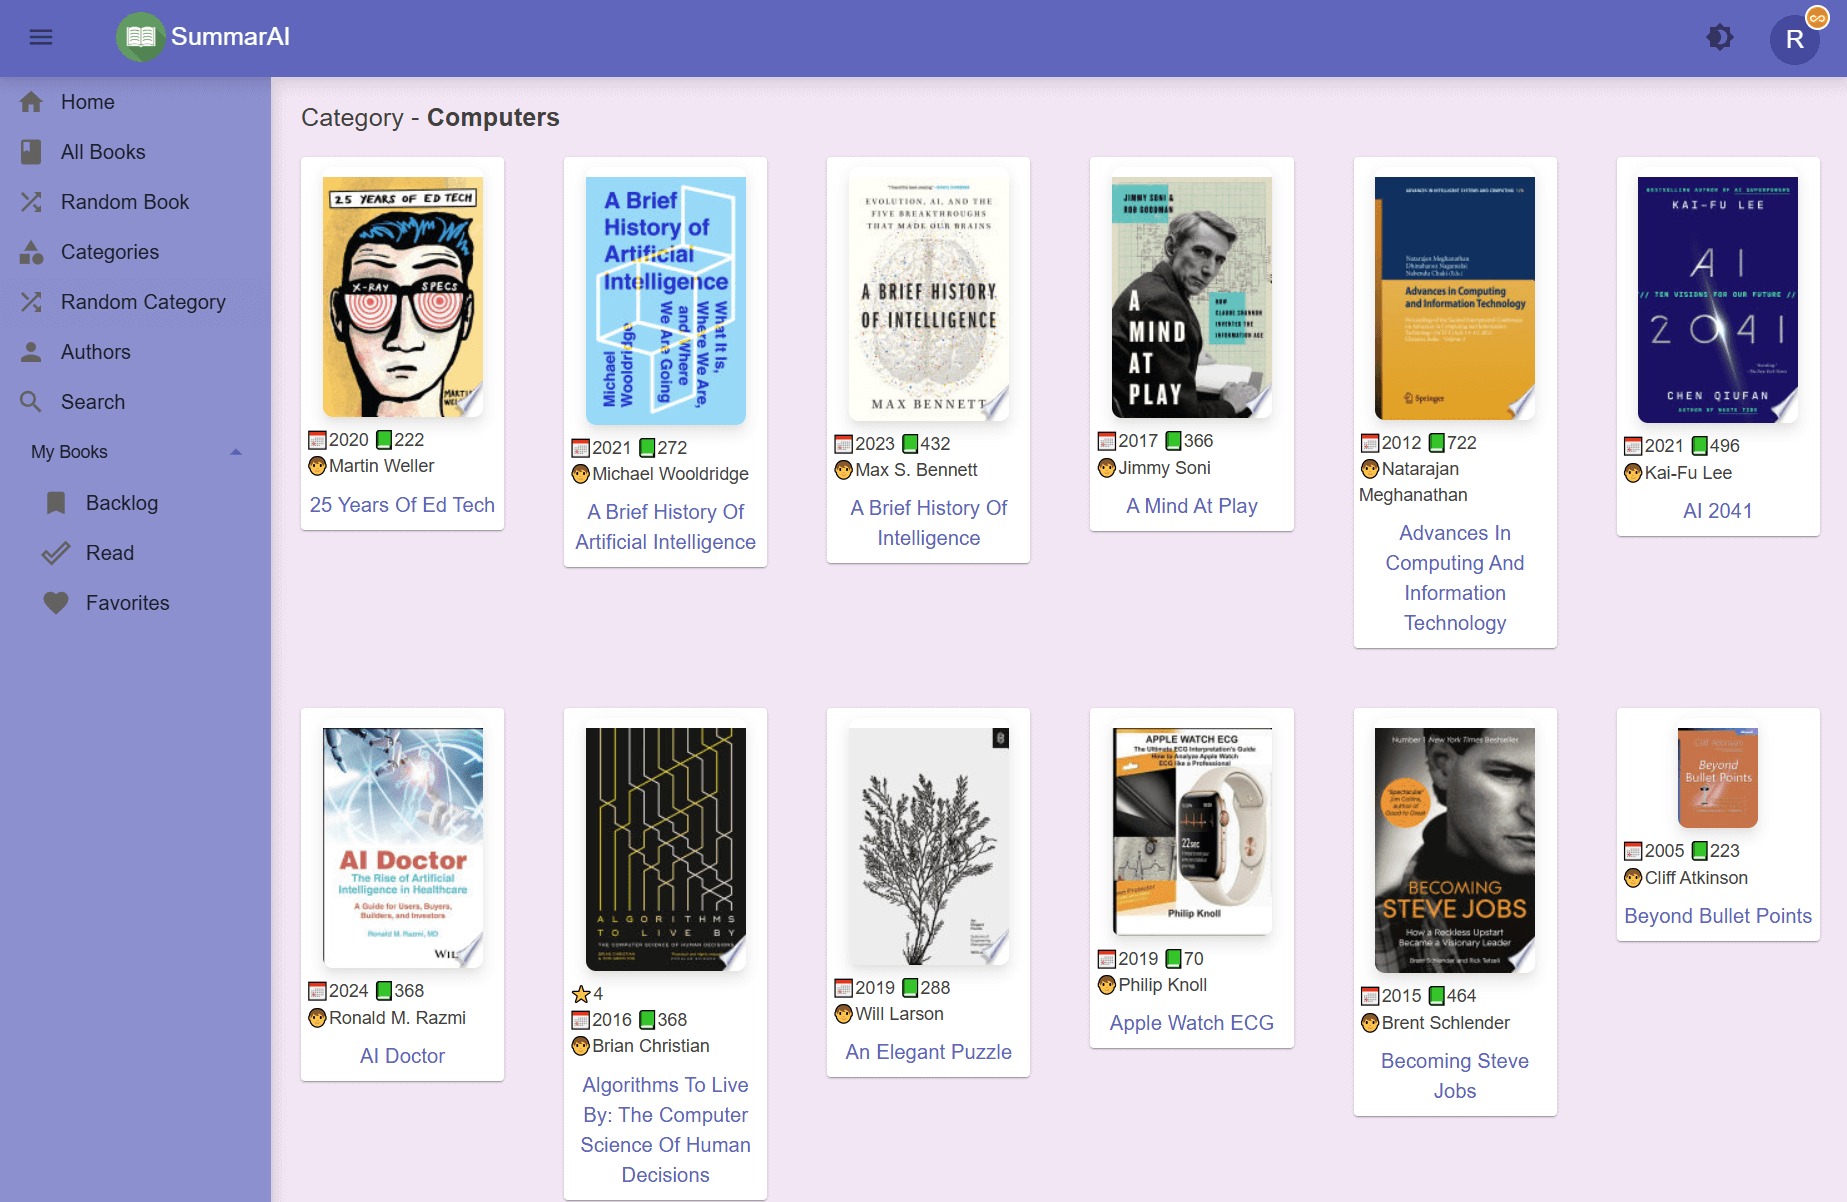Open Categories in sidebar
Screen dimensions: 1847x1202
click(x=135, y=252)
